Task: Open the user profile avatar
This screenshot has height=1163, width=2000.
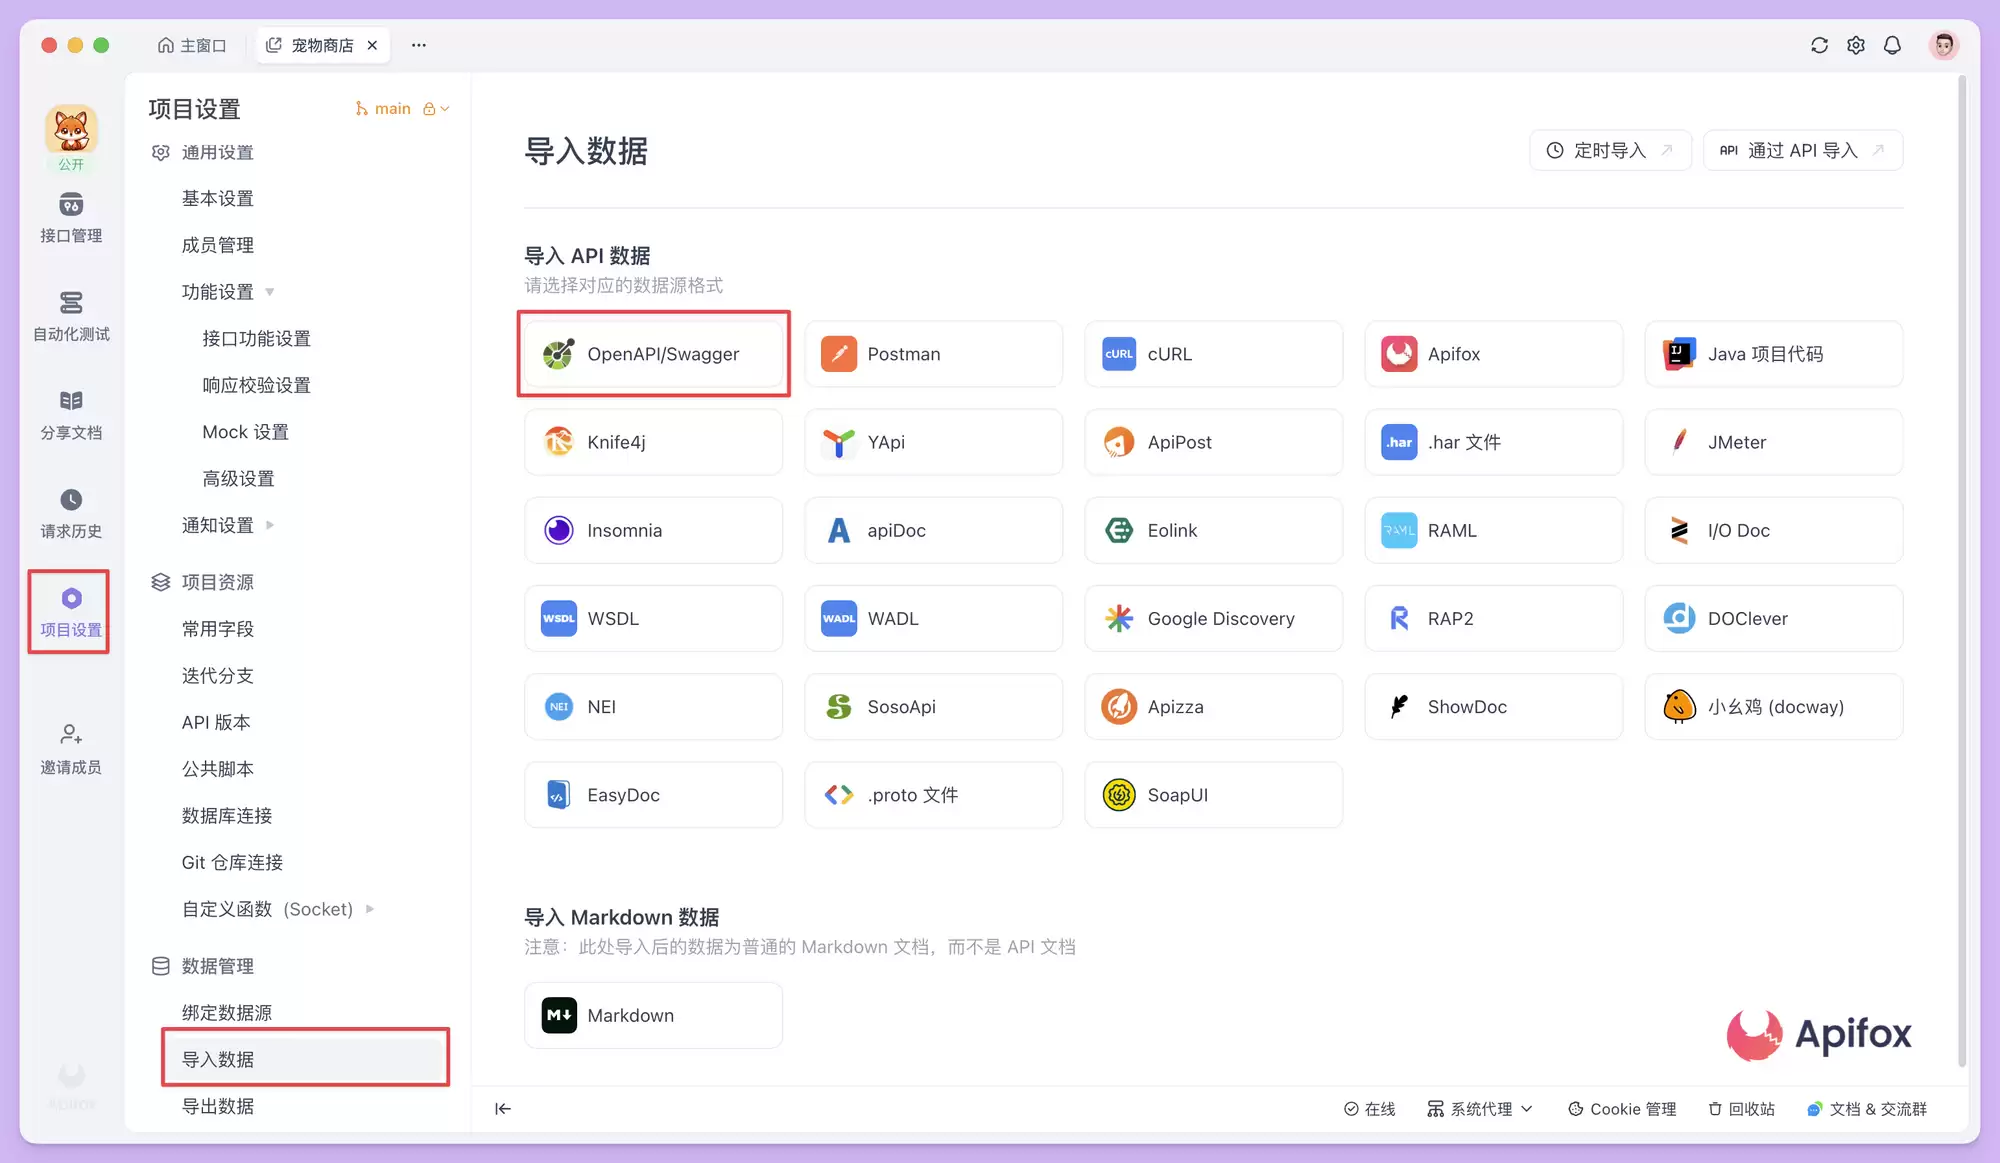Action: click(x=1943, y=45)
